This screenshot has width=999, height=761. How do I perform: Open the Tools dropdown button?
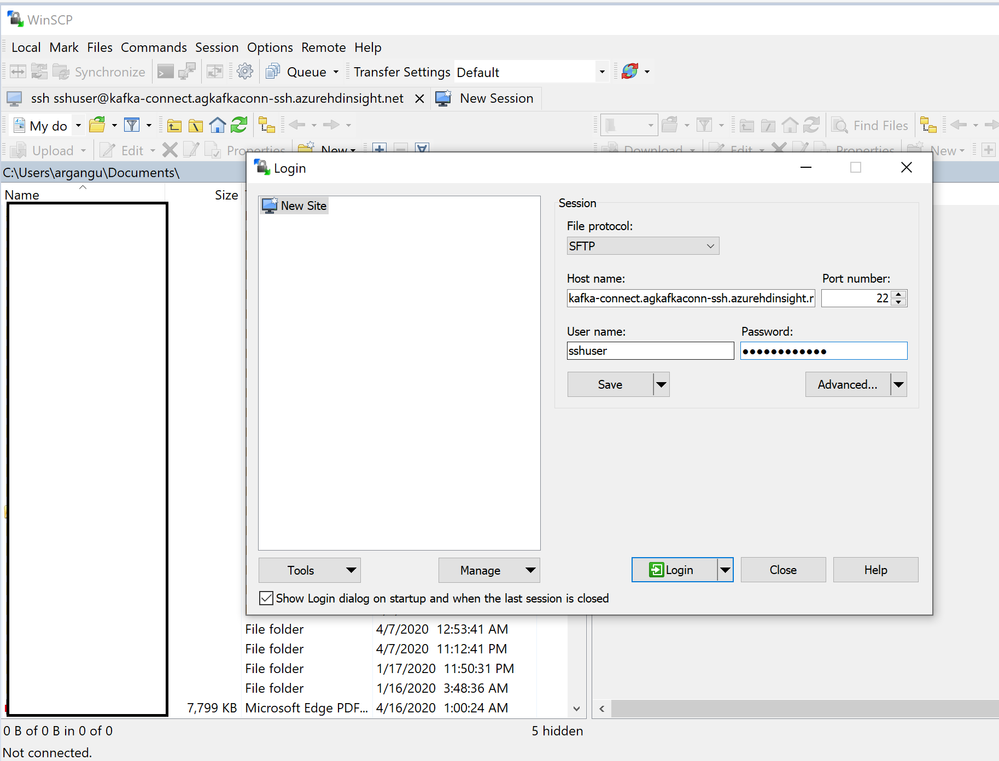pyautogui.click(x=310, y=570)
